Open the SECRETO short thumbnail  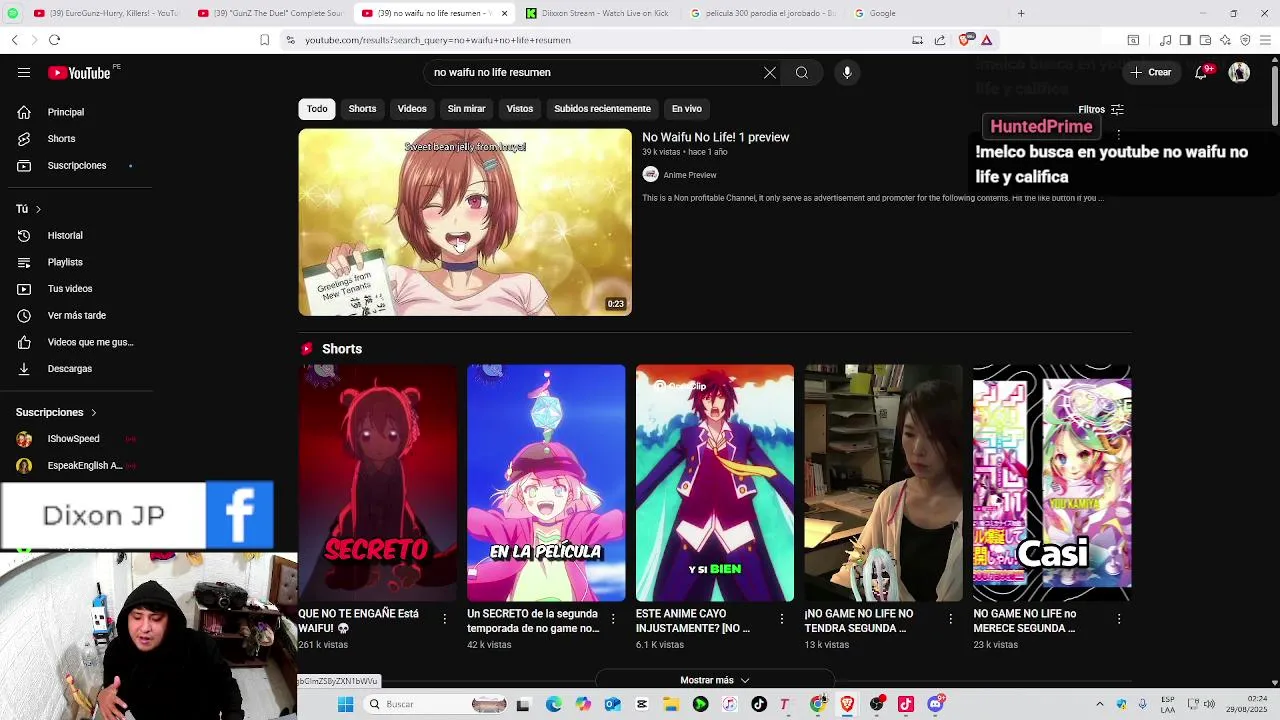(x=377, y=482)
